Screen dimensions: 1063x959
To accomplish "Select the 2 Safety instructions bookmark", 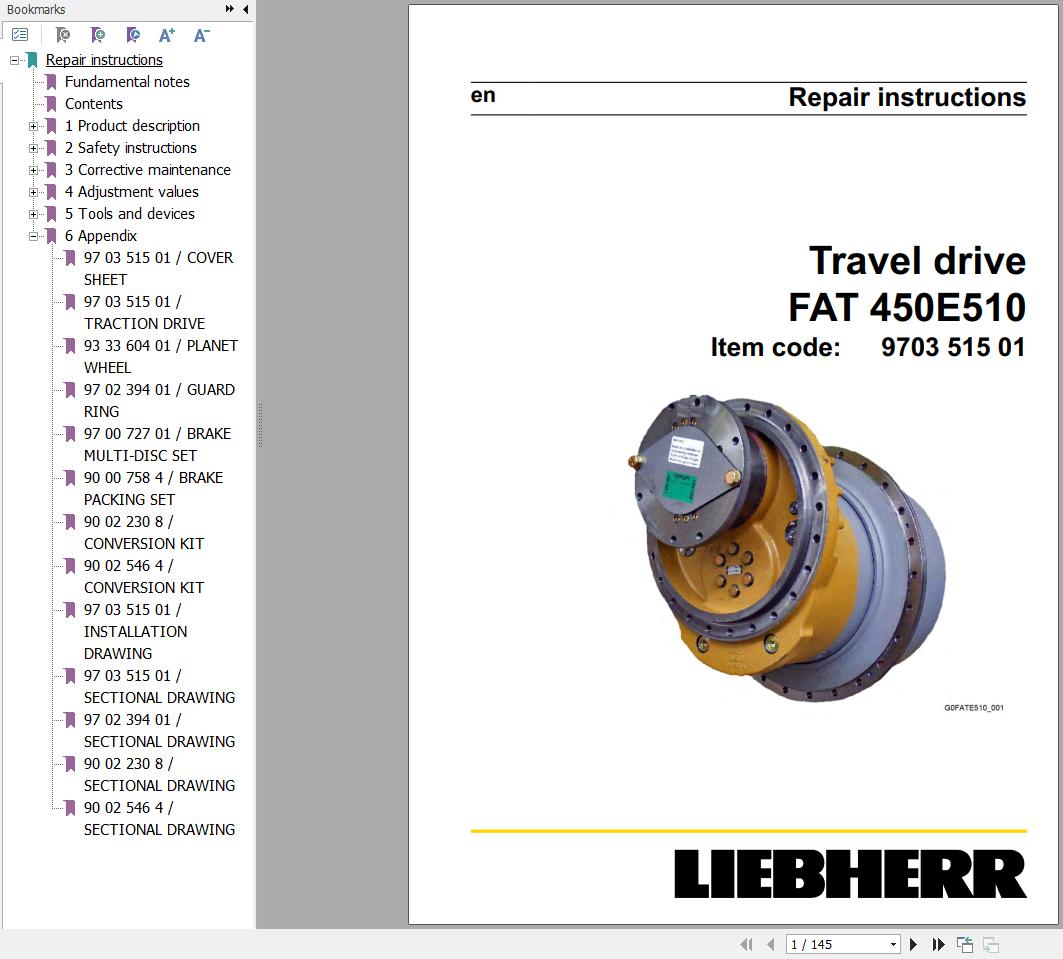I will (131, 148).
